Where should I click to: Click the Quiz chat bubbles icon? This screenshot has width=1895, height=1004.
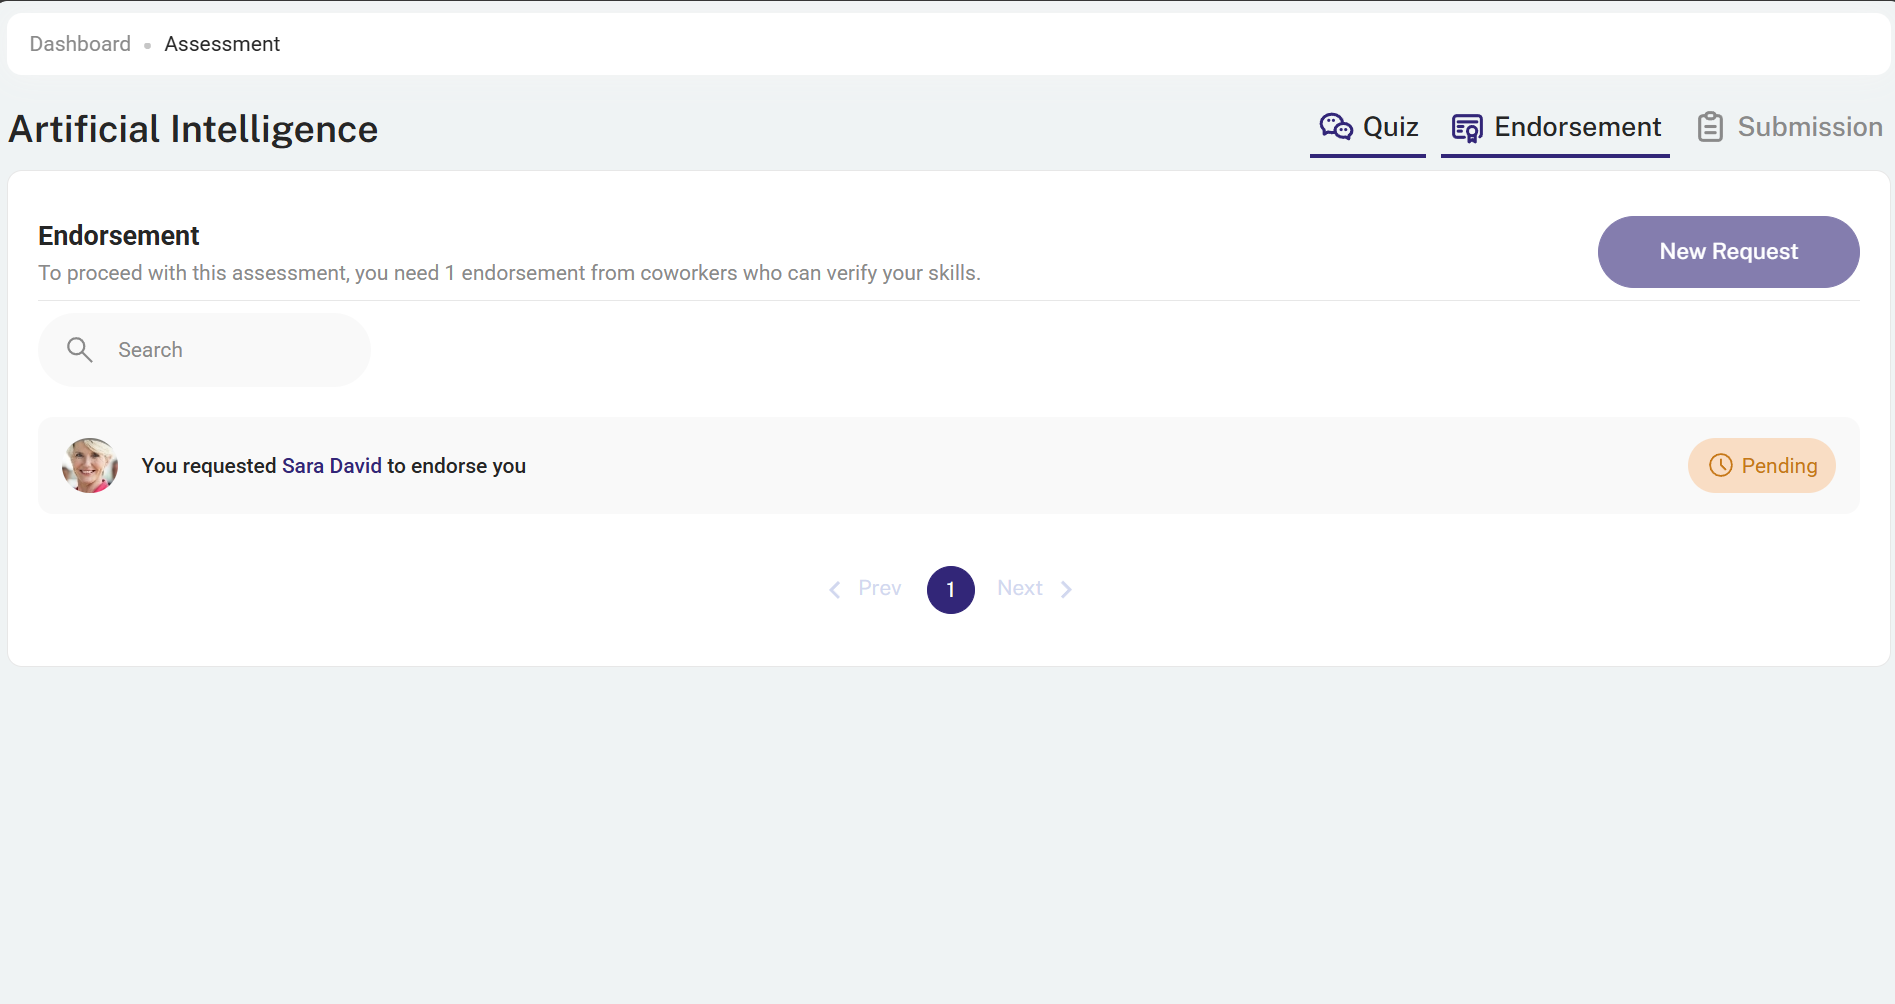pyautogui.click(x=1335, y=127)
